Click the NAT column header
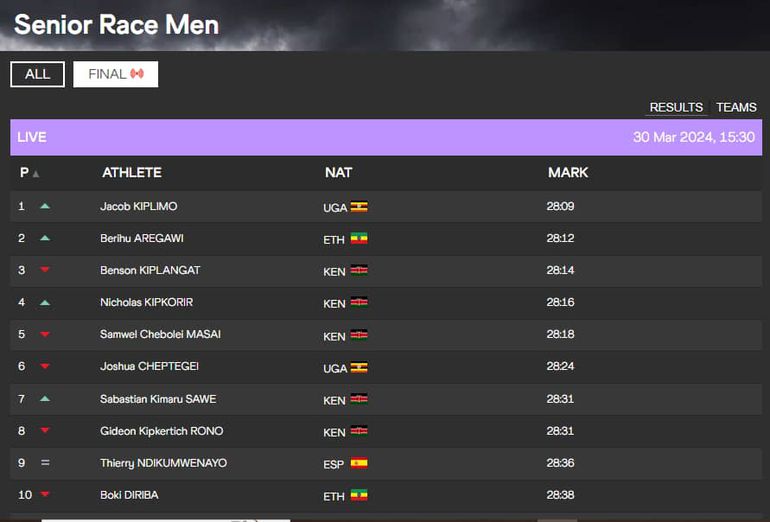Viewport: 770px width, 522px height. tap(338, 173)
